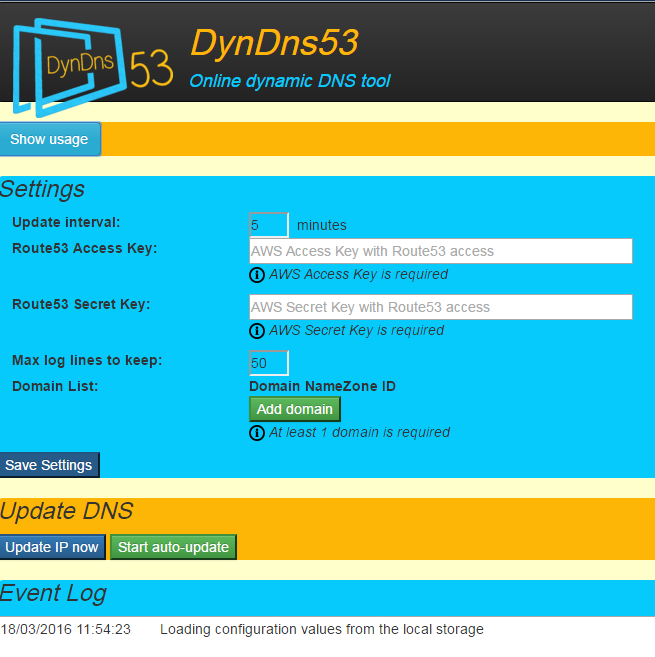Click the Route53 Access Key label
Screen dimensions: 655x657
click(85, 248)
